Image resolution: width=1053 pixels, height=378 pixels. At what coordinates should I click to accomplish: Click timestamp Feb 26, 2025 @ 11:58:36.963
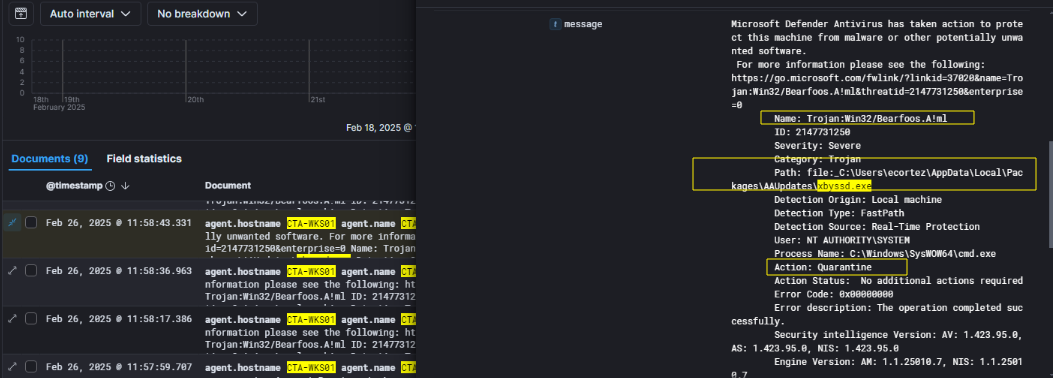[119, 271]
